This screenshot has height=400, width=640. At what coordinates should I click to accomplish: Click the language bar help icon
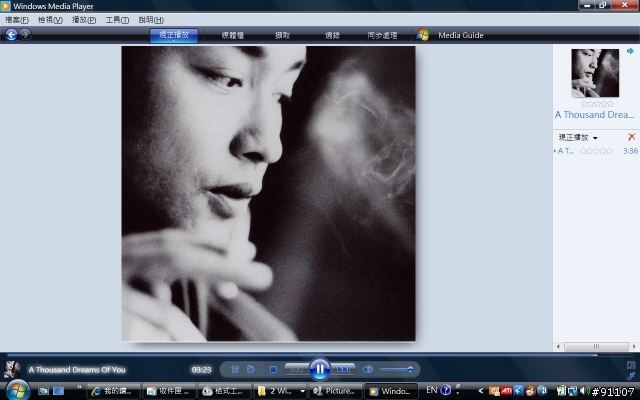446,390
